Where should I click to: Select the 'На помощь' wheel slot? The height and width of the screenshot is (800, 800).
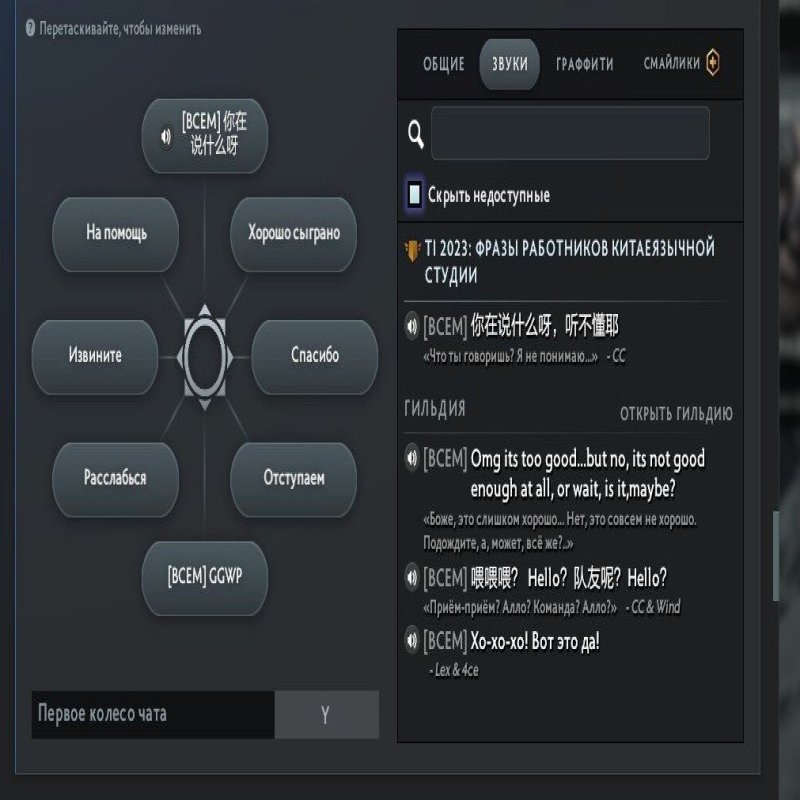point(116,234)
